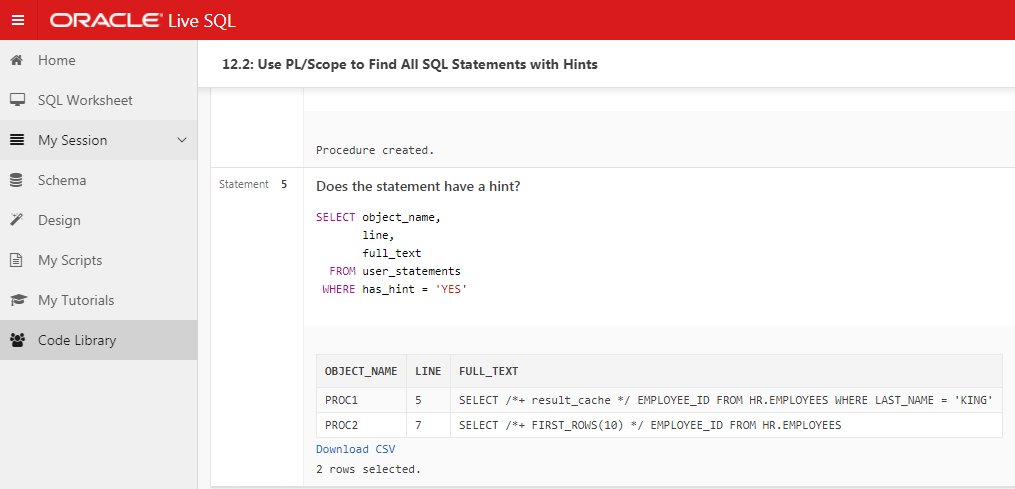Open Code Library in the sidebar
The image size is (1015, 489).
pyautogui.click(x=98, y=340)
